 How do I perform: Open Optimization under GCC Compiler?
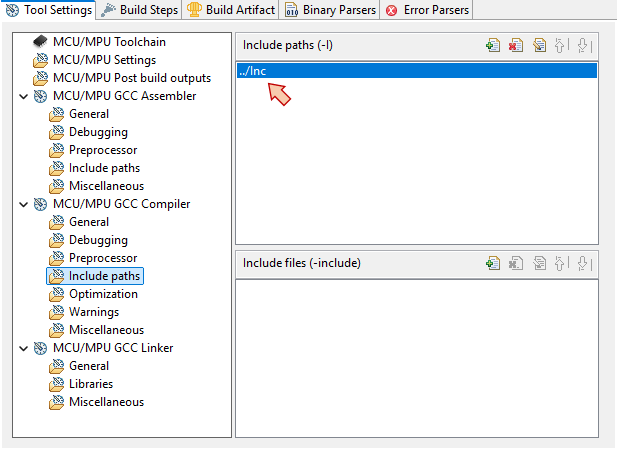[103, 294]
